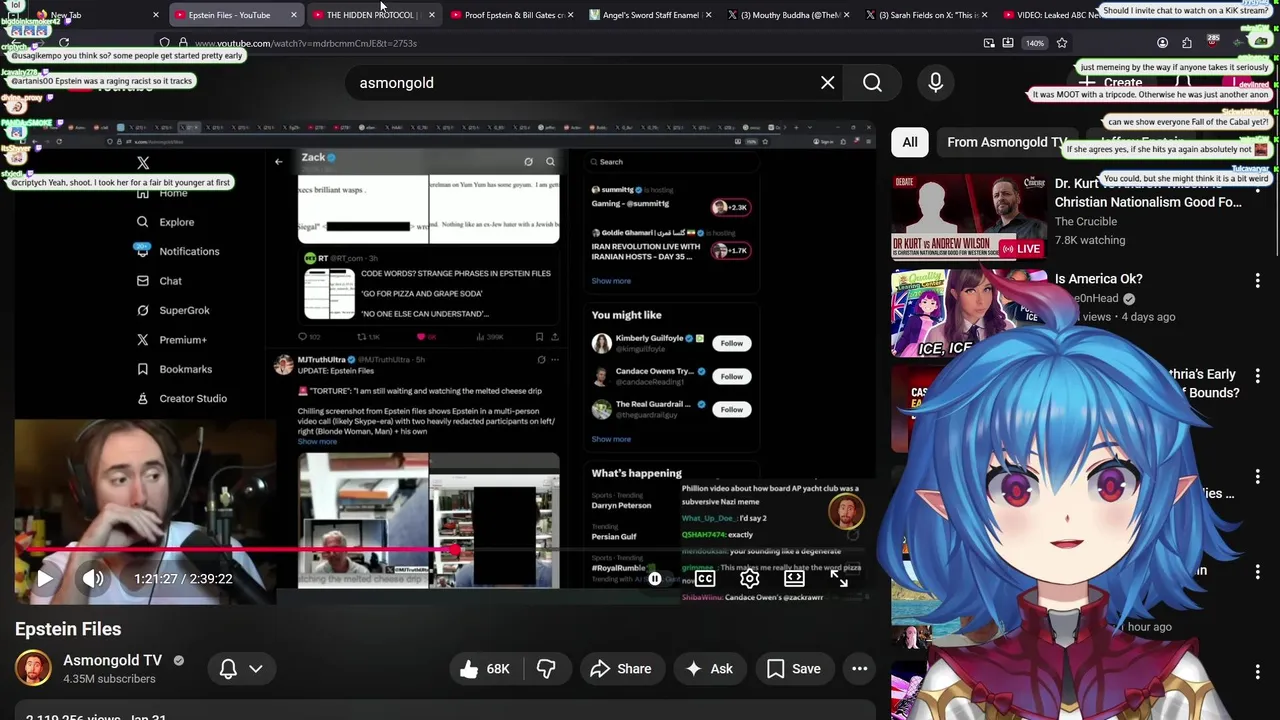Click Follow beside The Real Guardrail in video
The height and width of the screenshot is (720, 1280).
[x=732, y=409]
